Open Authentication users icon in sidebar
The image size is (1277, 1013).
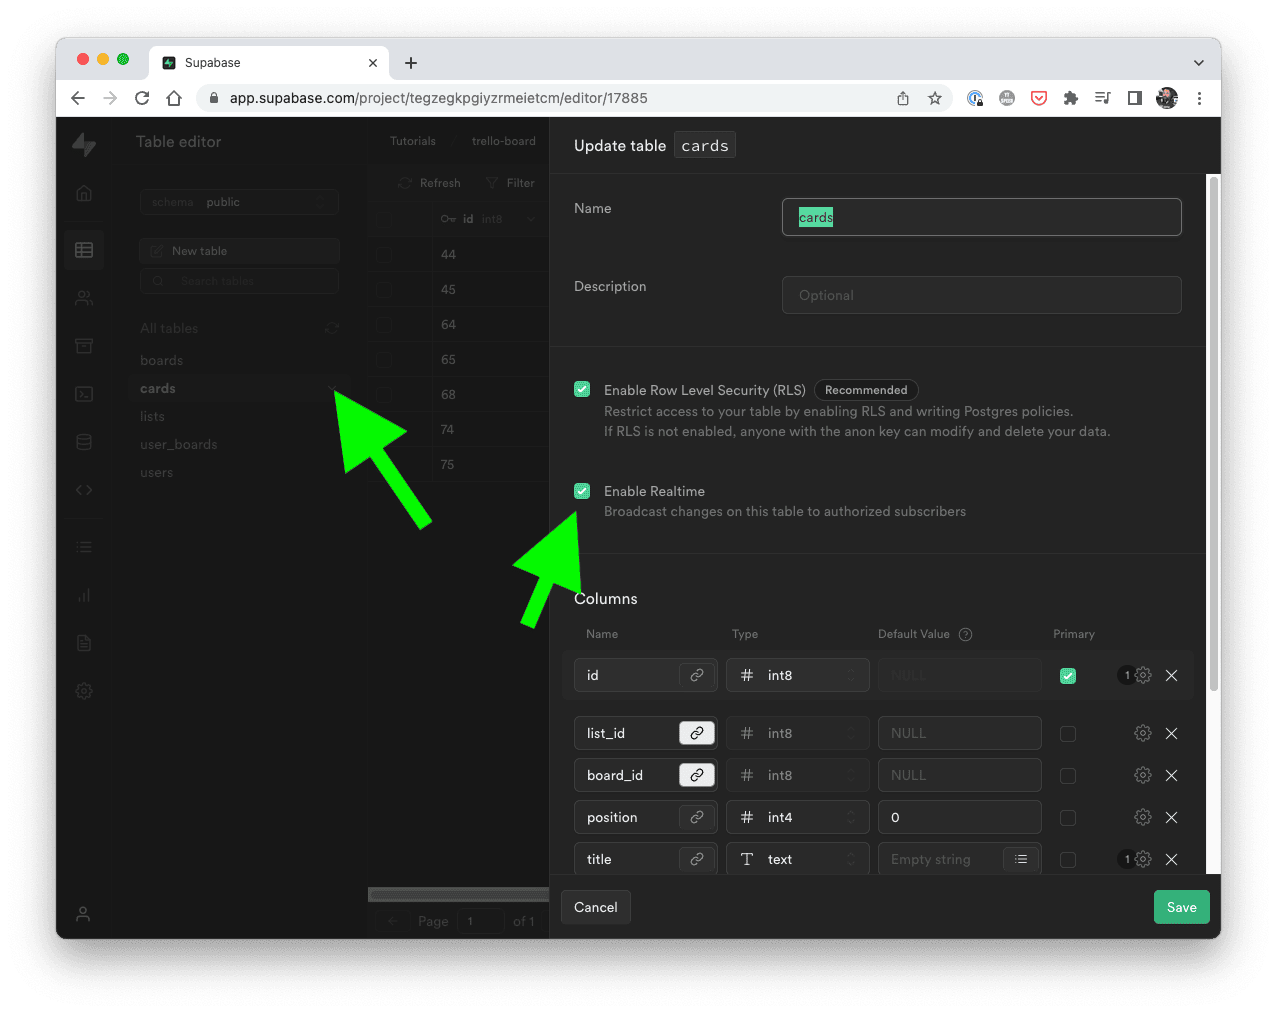coord(84,298)
